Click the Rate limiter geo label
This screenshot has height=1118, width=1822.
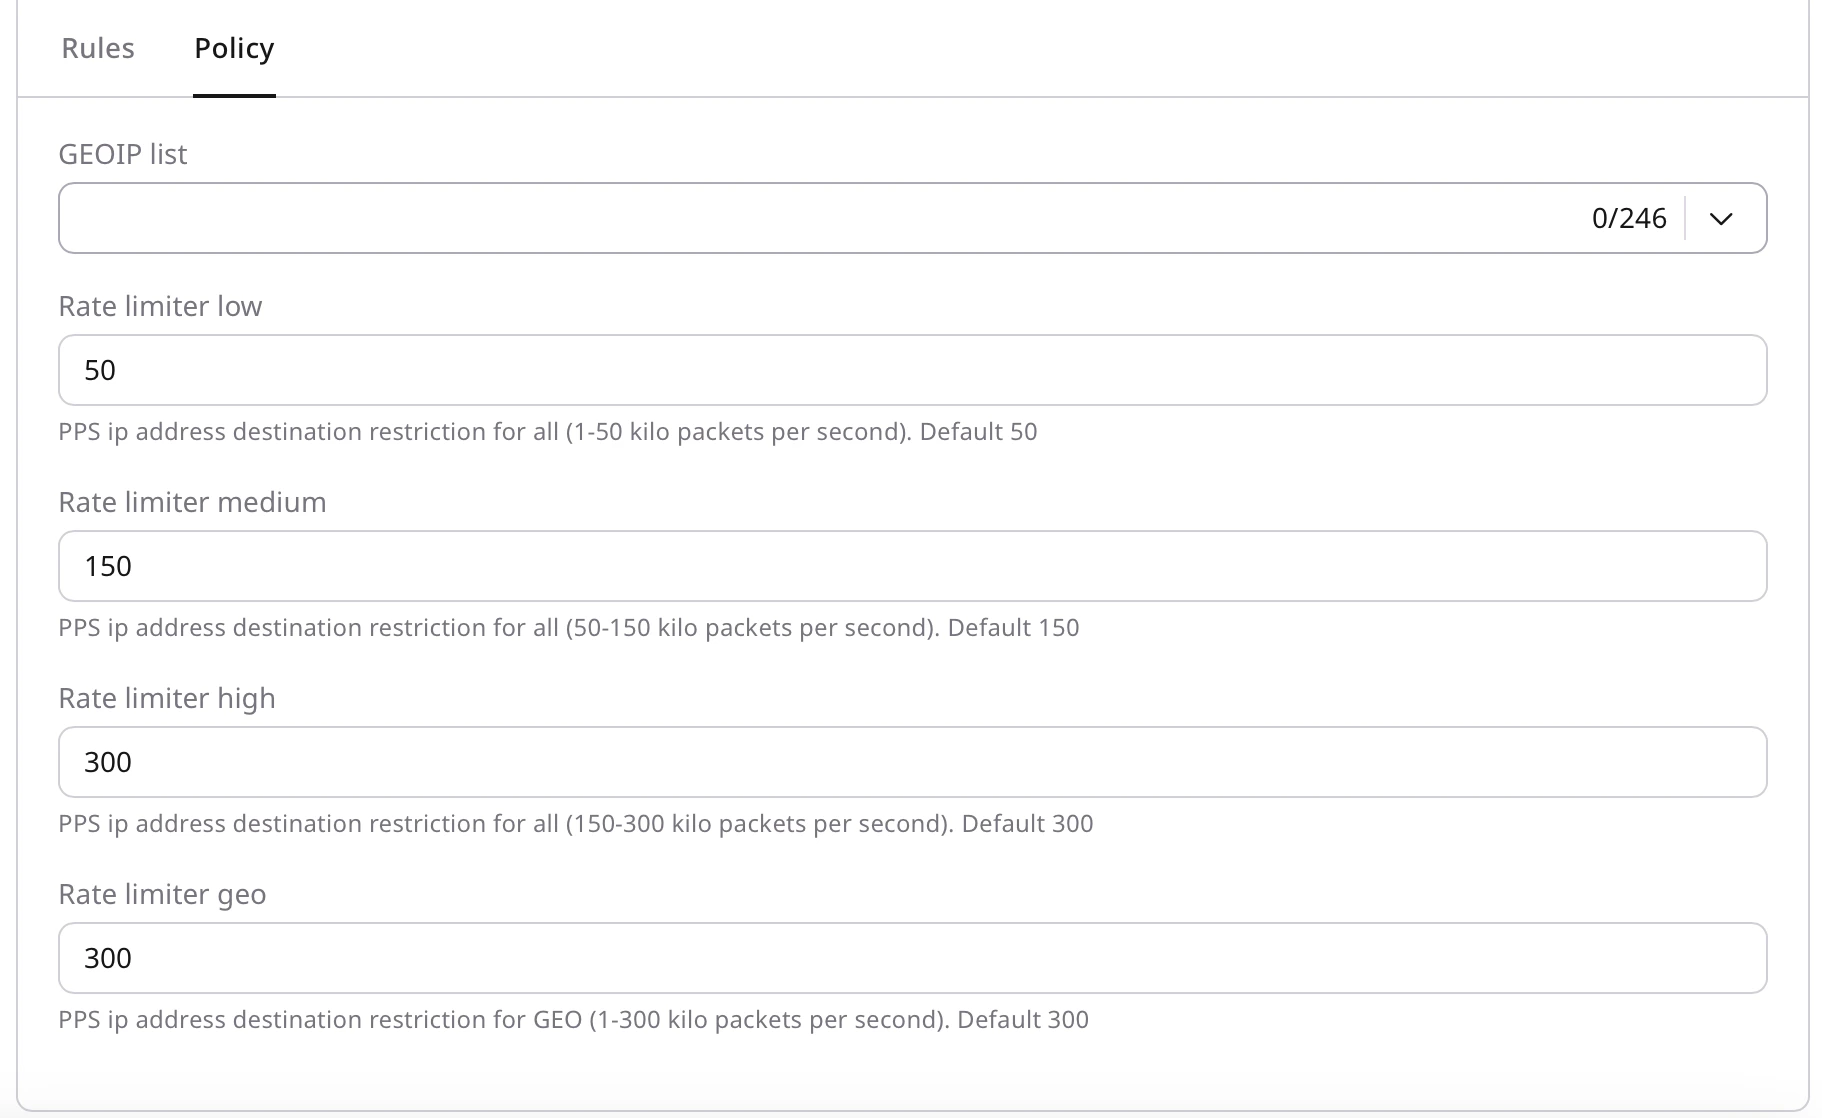(162, 894)
